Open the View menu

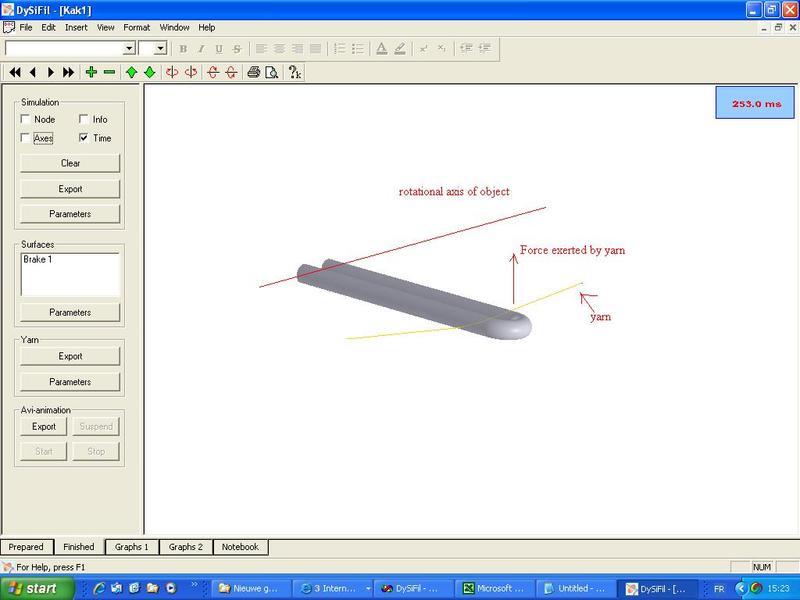coord(106,28)
